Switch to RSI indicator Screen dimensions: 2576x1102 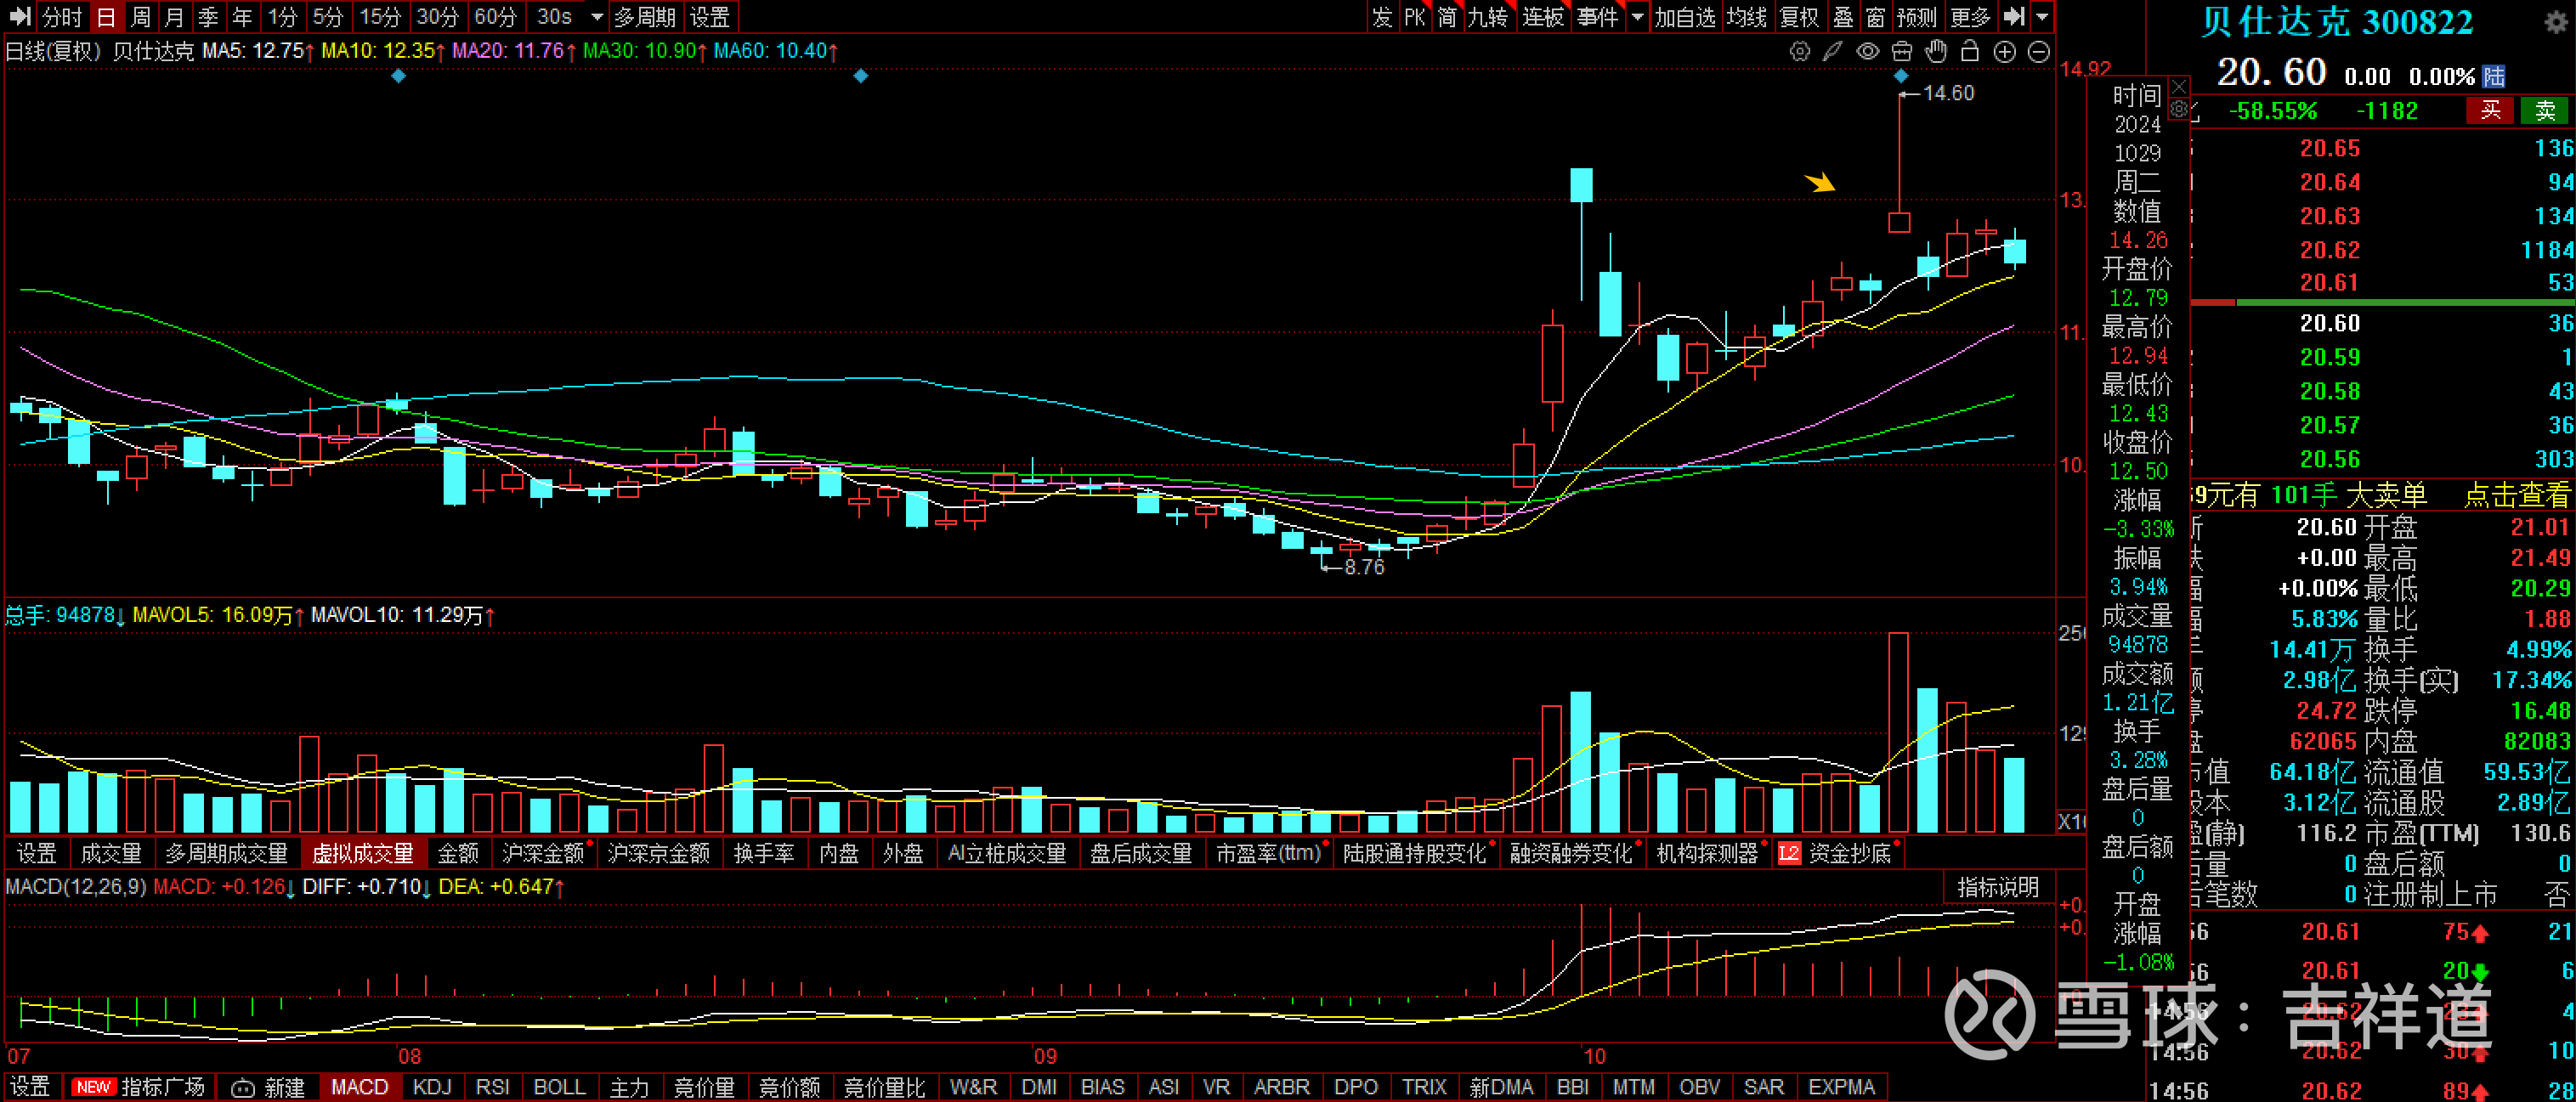pyautogui.click(x=492, y=1087)
